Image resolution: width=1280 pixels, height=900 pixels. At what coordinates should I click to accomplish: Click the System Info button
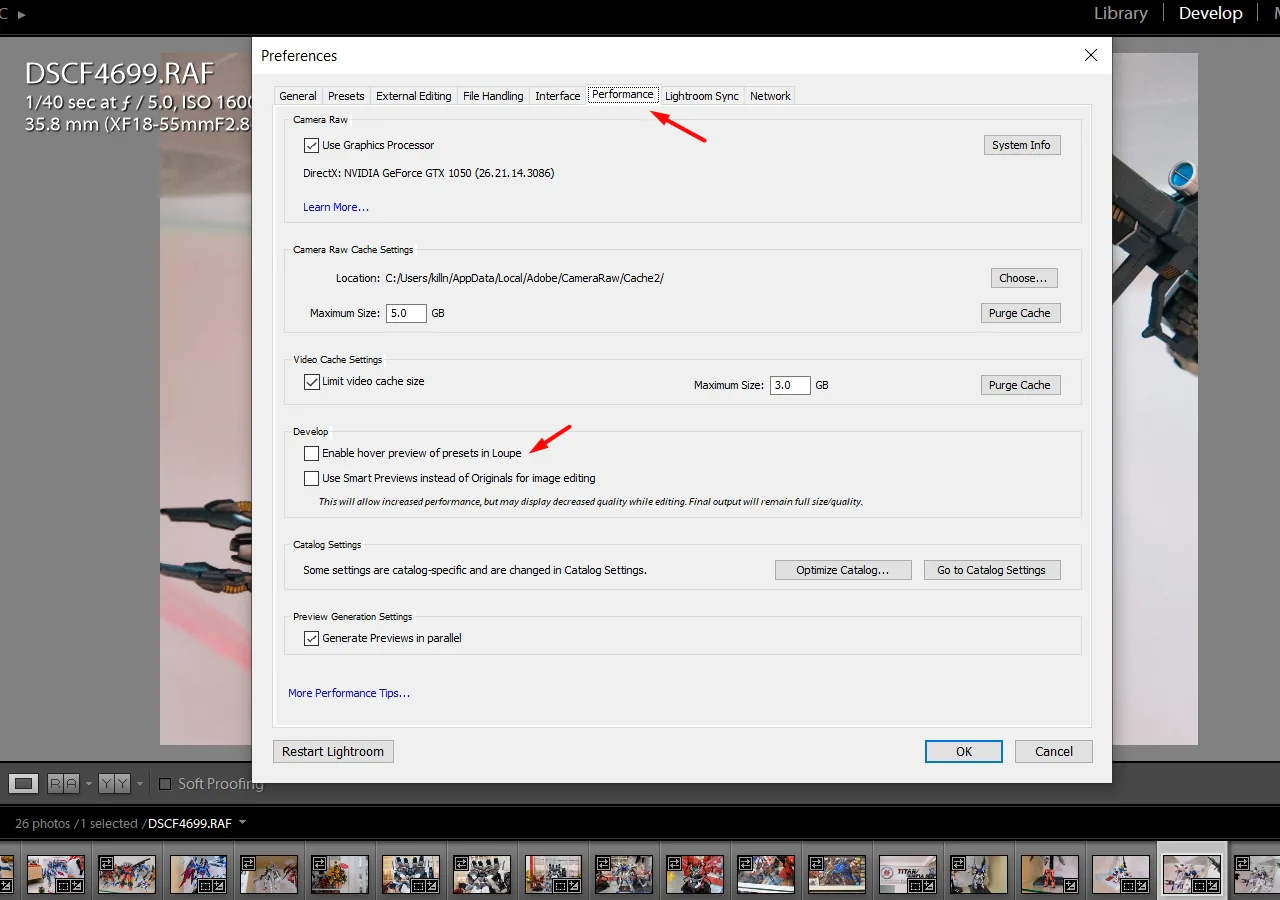pos(1021,145)
